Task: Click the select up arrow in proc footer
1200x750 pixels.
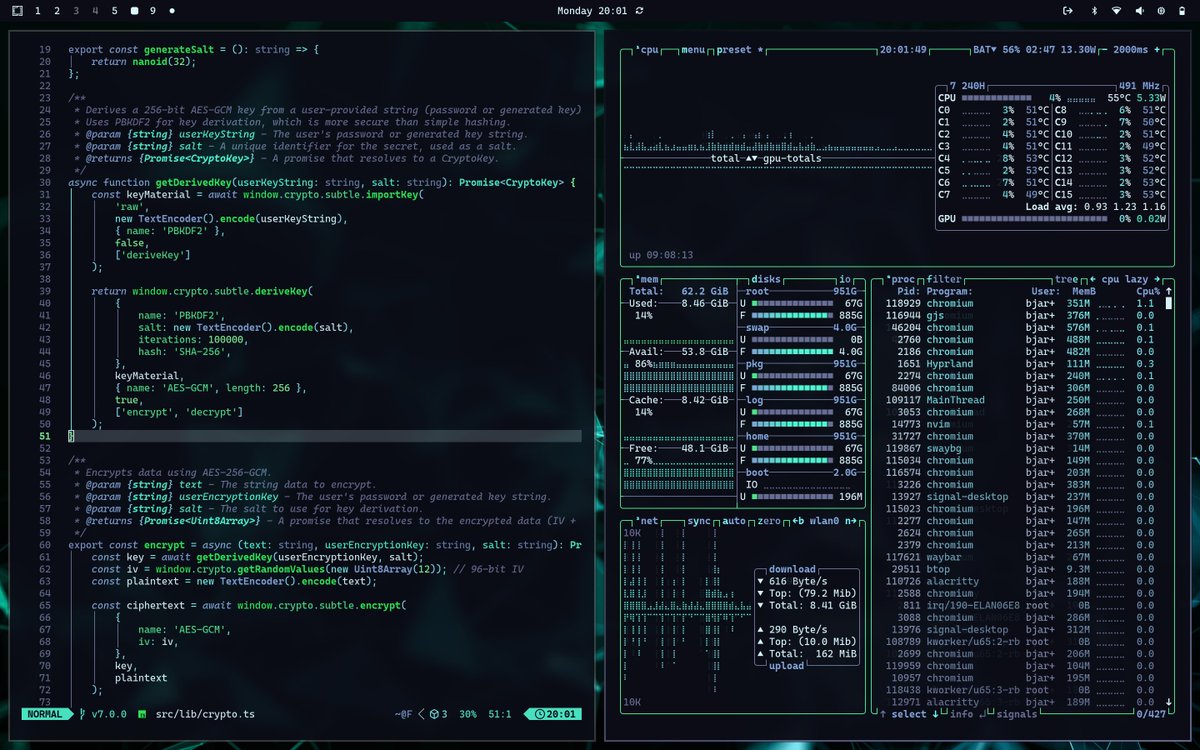Action: tap(882, 714)
